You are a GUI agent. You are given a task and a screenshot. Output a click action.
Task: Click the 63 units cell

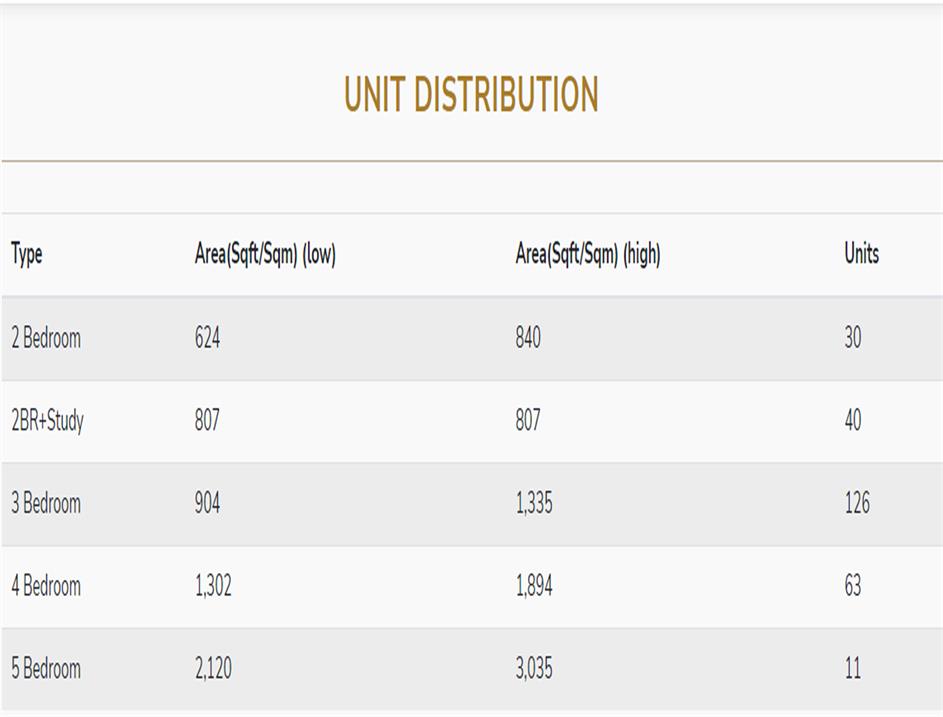852,585
